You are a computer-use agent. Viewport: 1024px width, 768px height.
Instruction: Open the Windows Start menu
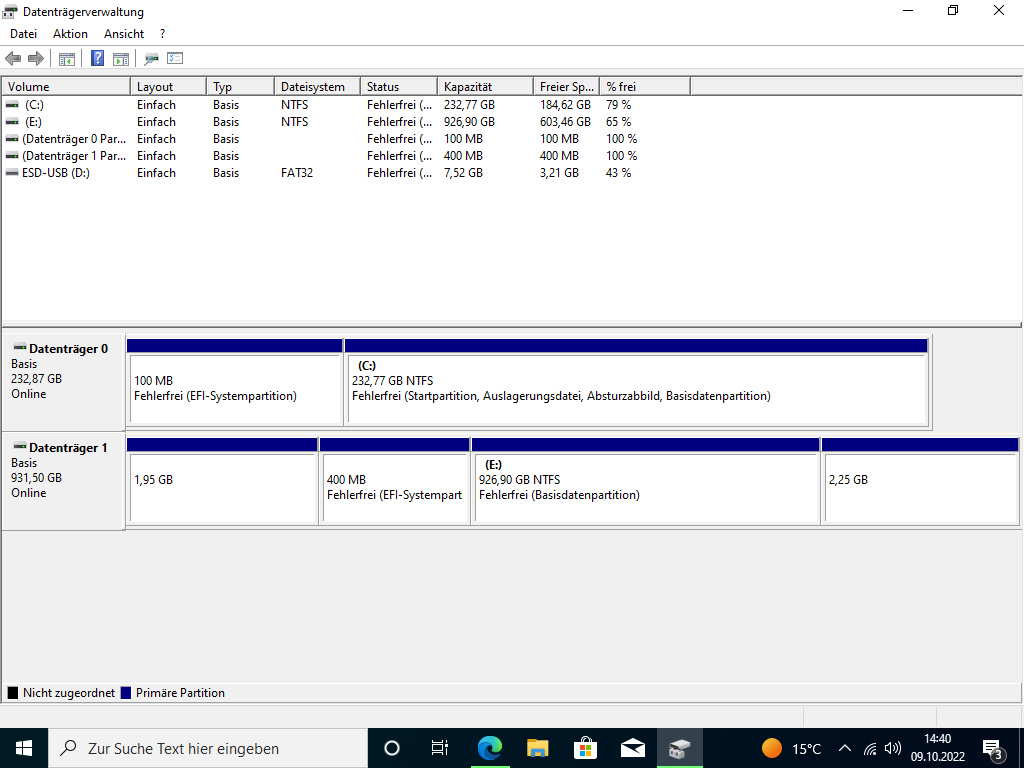pos(24,748)
